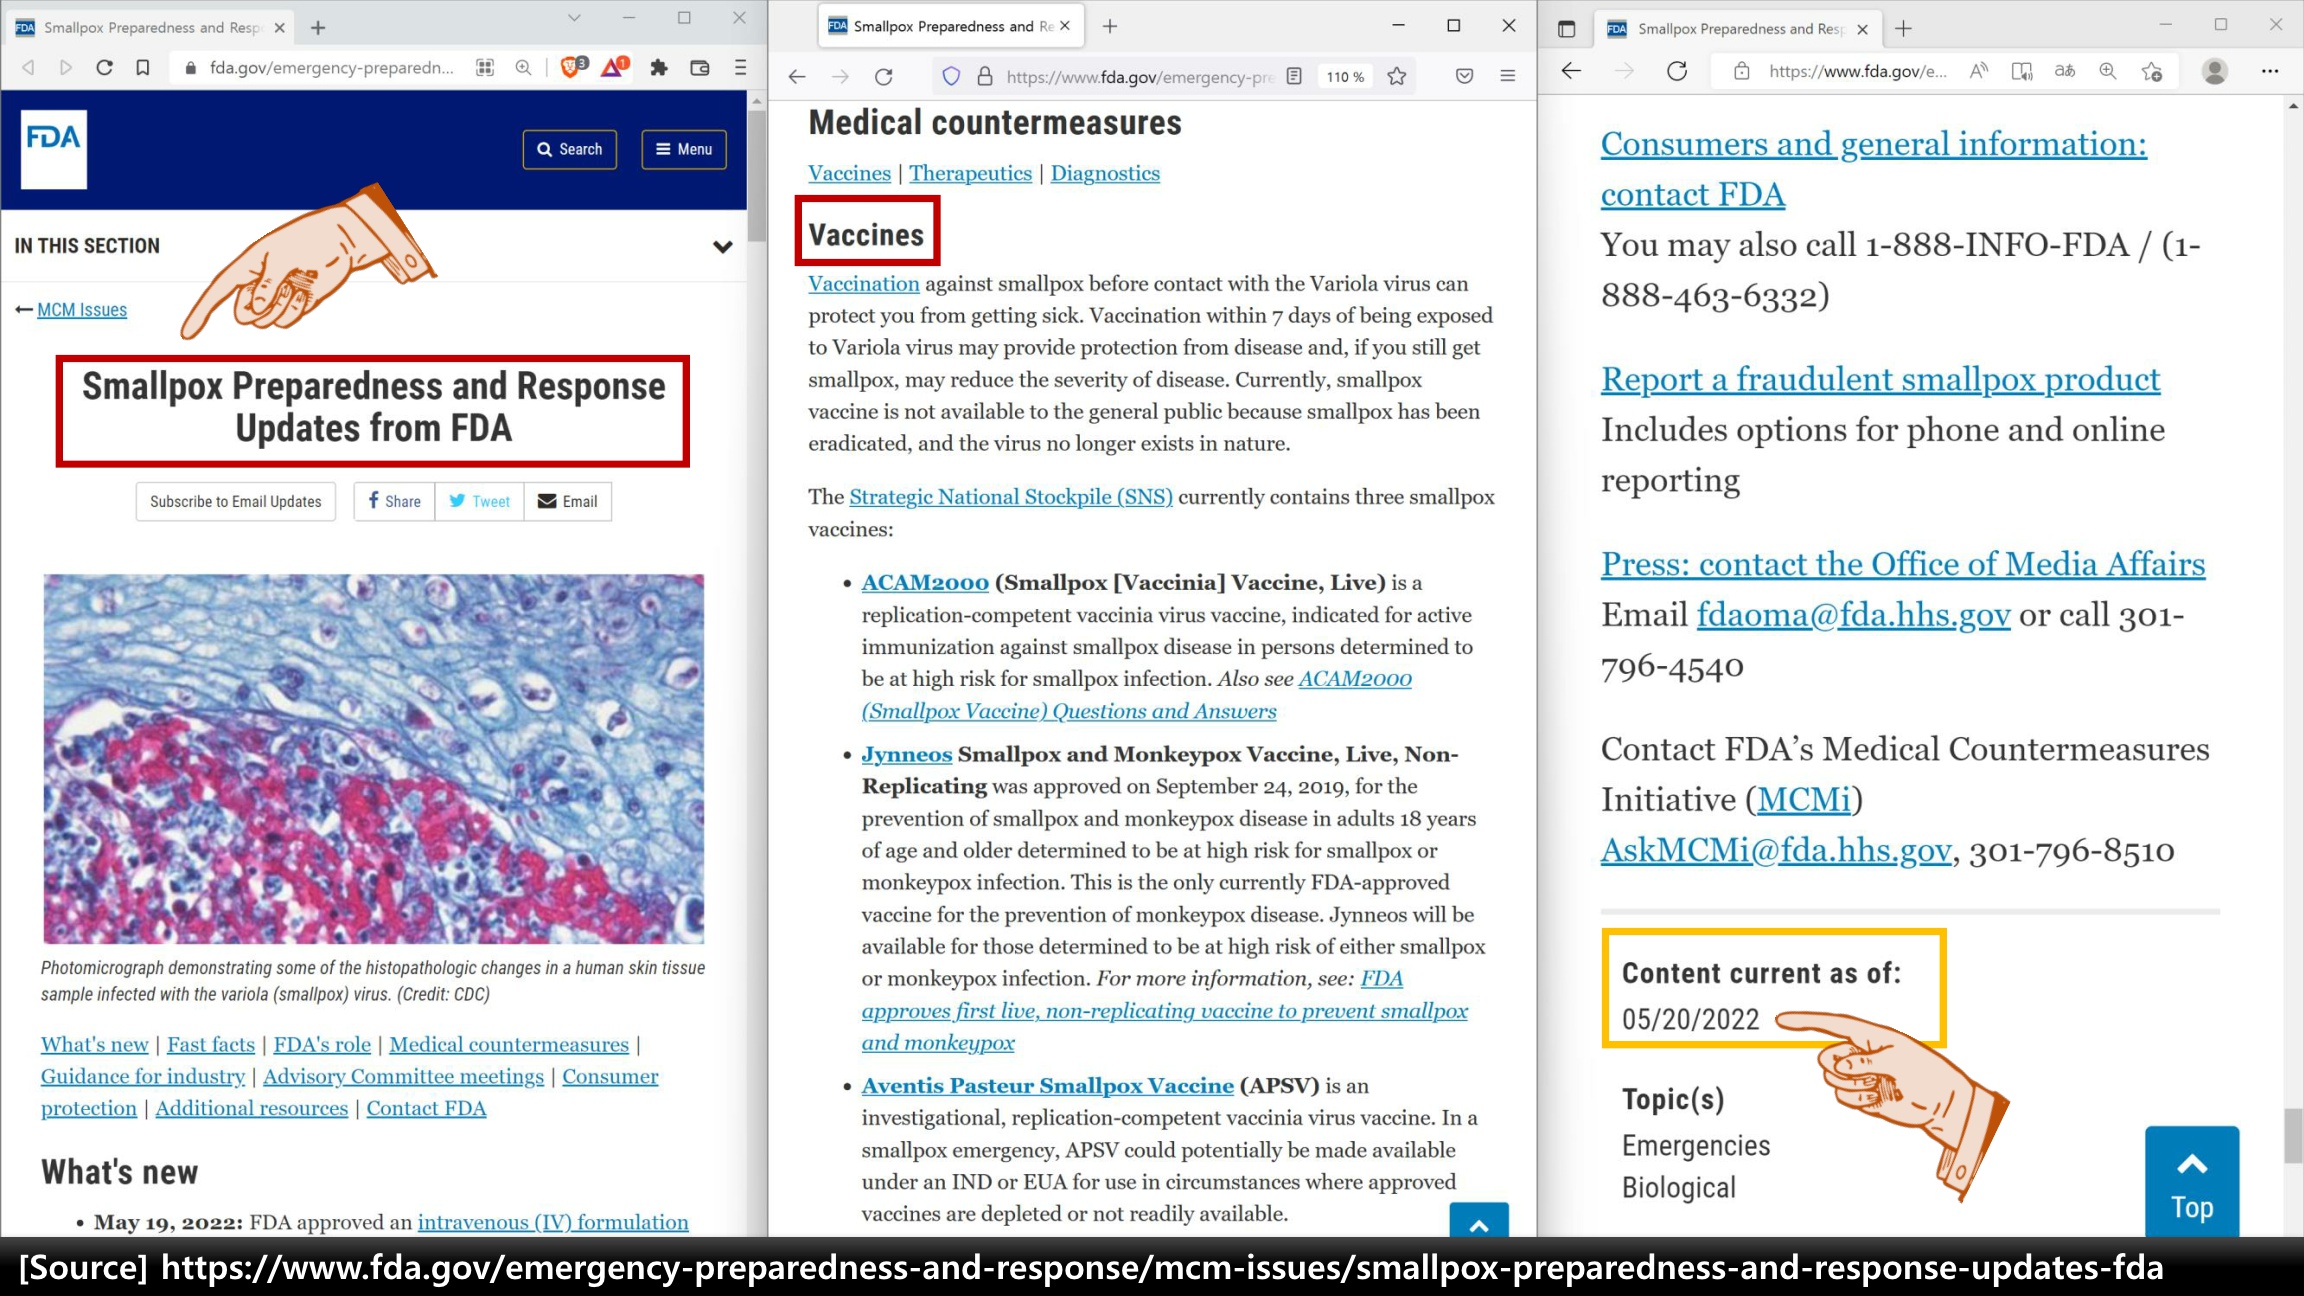The height and width of the screenshot is (1296, 2304).
Task: Click Read aloud icon in Edge address bar
Action: [1979, 71]
